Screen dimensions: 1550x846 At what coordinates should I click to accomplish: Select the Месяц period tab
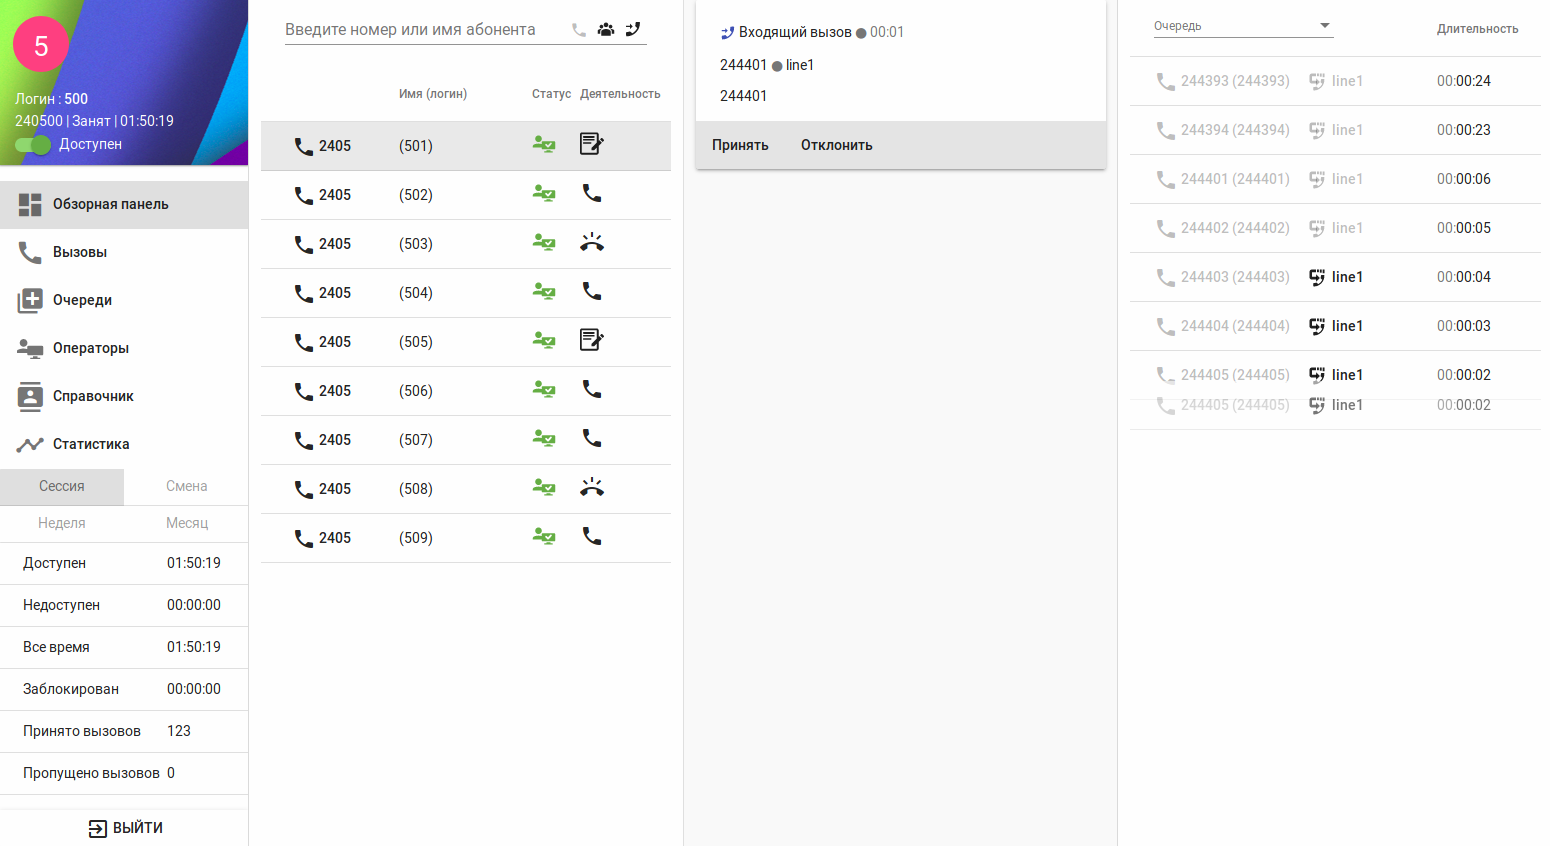[186, 523]
